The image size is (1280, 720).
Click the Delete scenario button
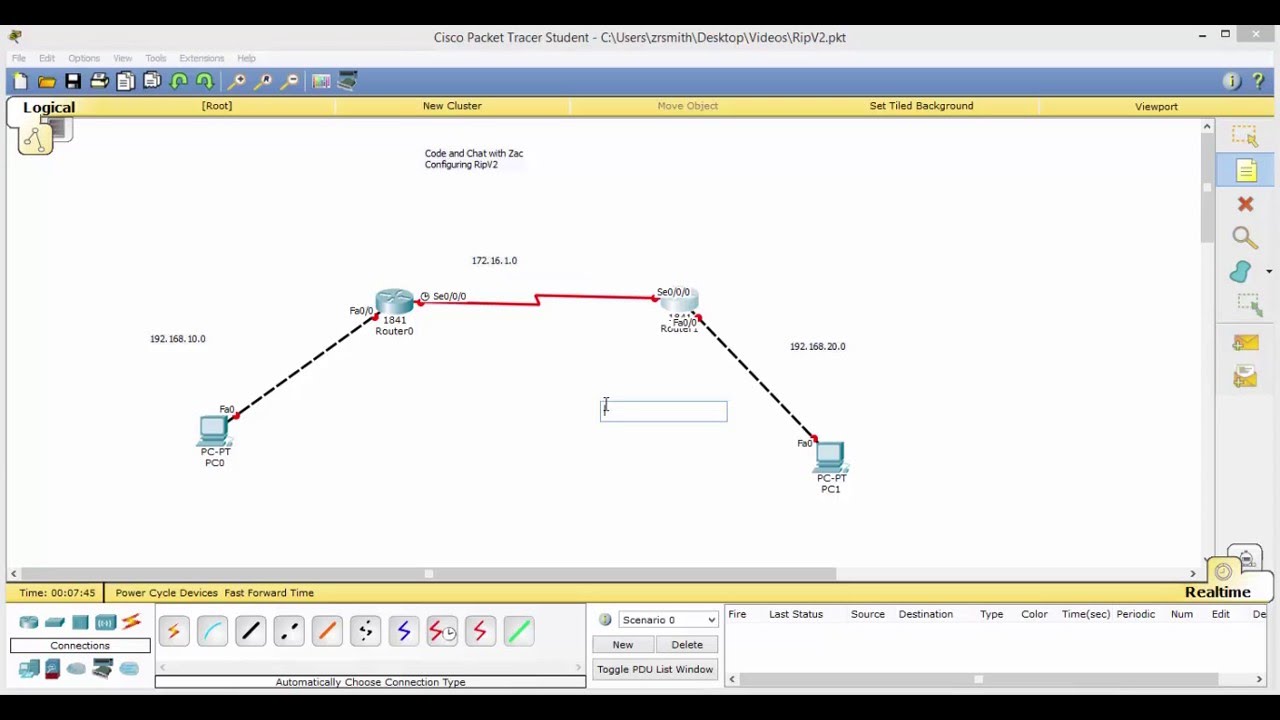tap(687, 645)
